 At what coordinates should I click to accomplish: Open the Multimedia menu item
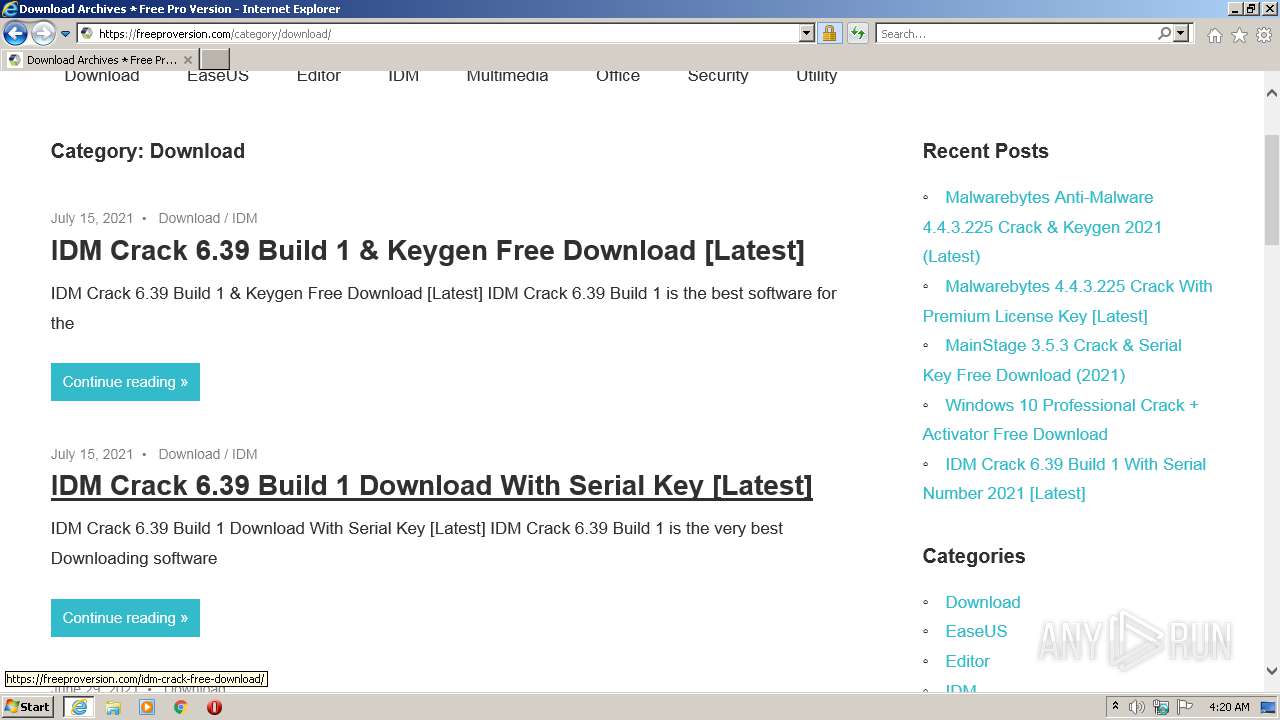507,76
